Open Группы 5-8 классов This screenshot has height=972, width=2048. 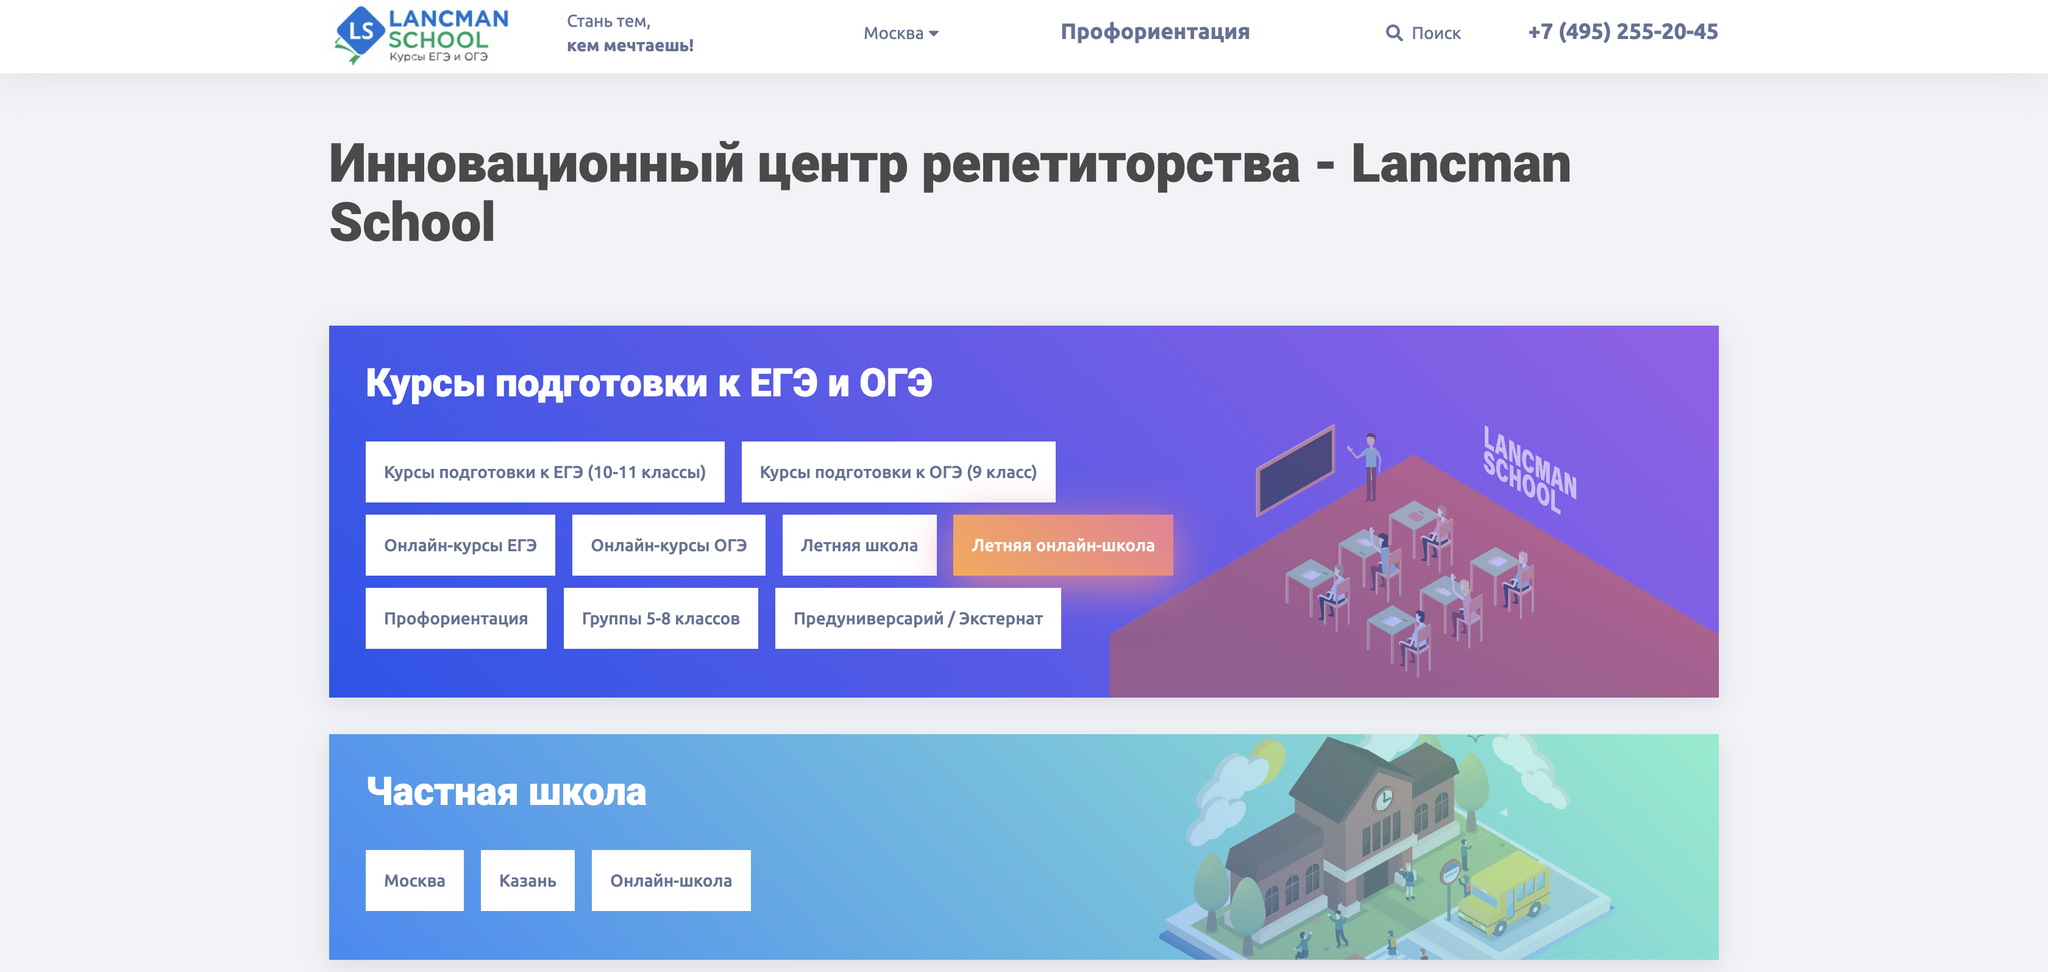coord(661,618)
